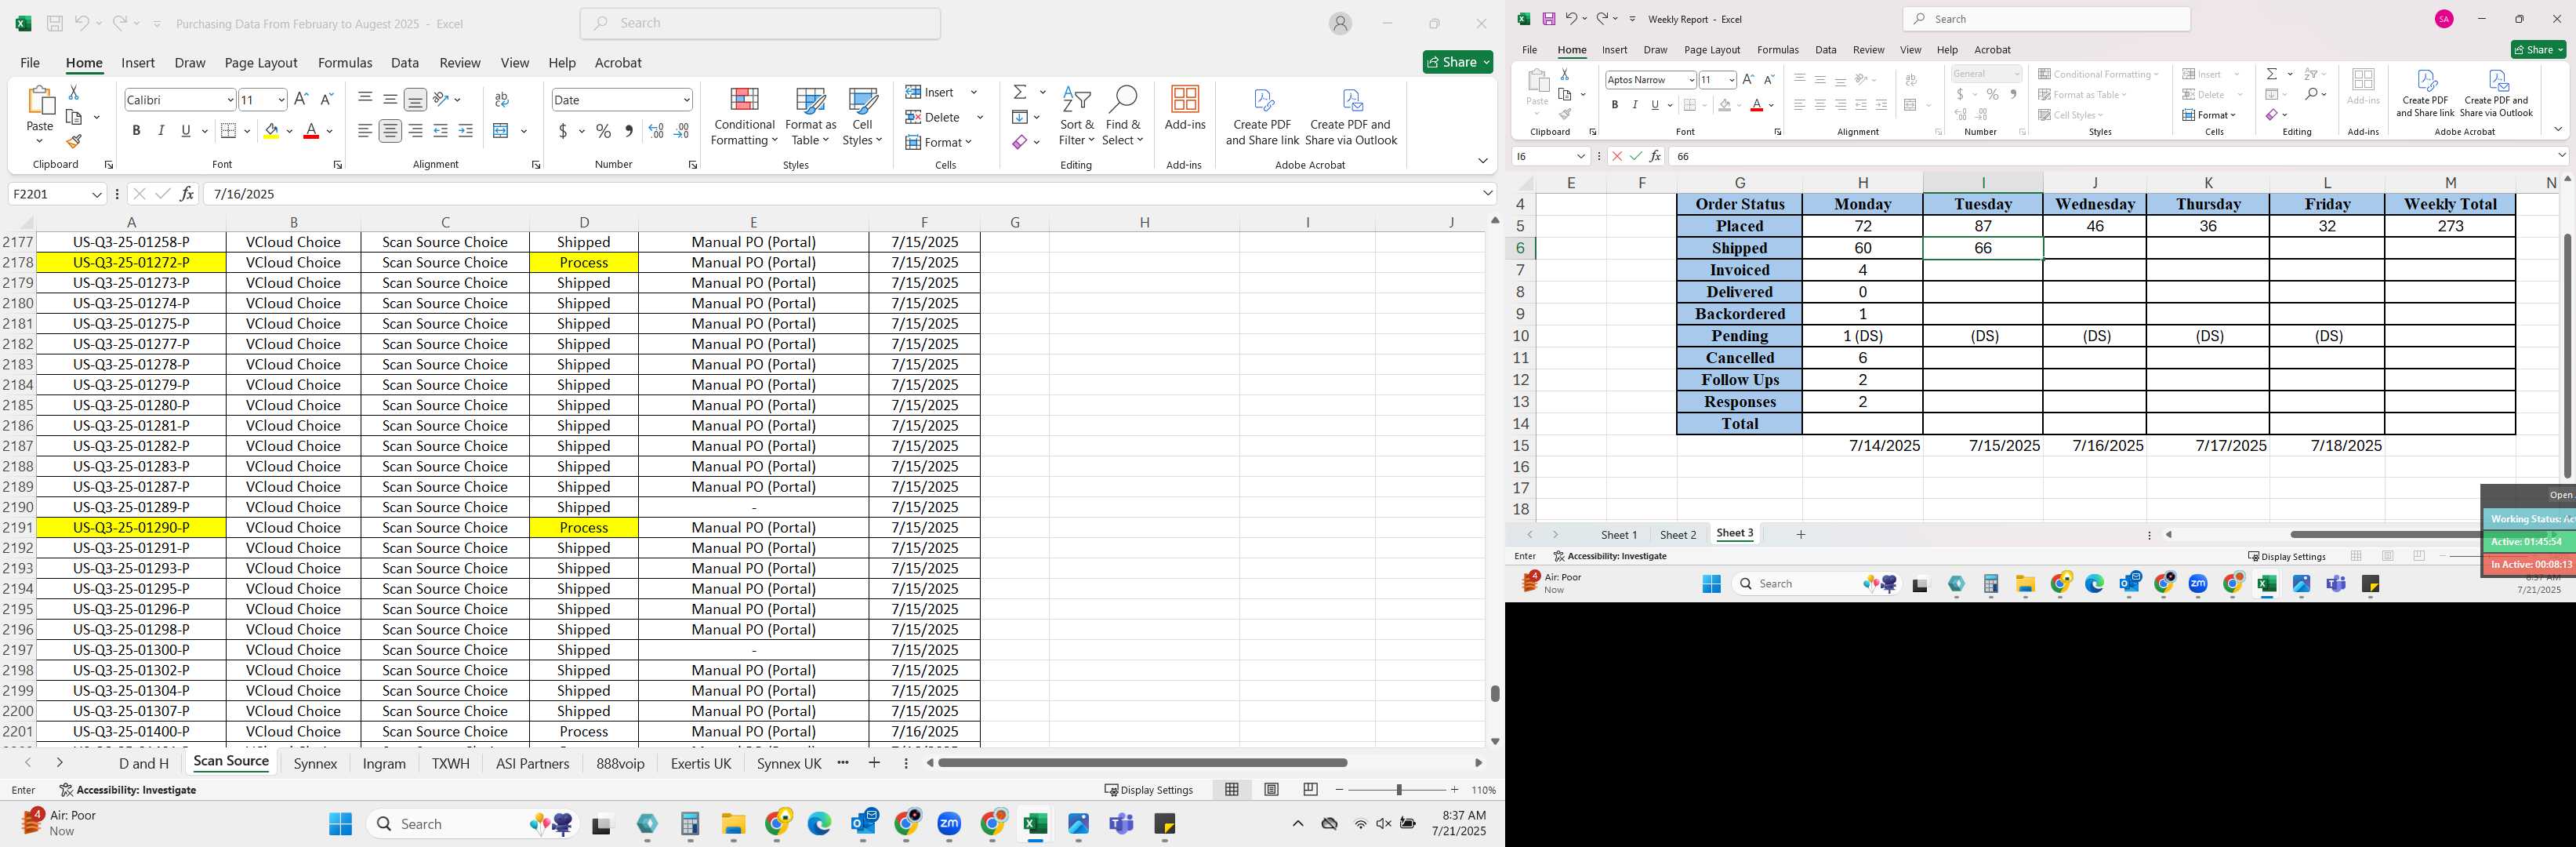Open Calibri font name dropdown in Purchasing Data
2576x847 pixels.
230,99
